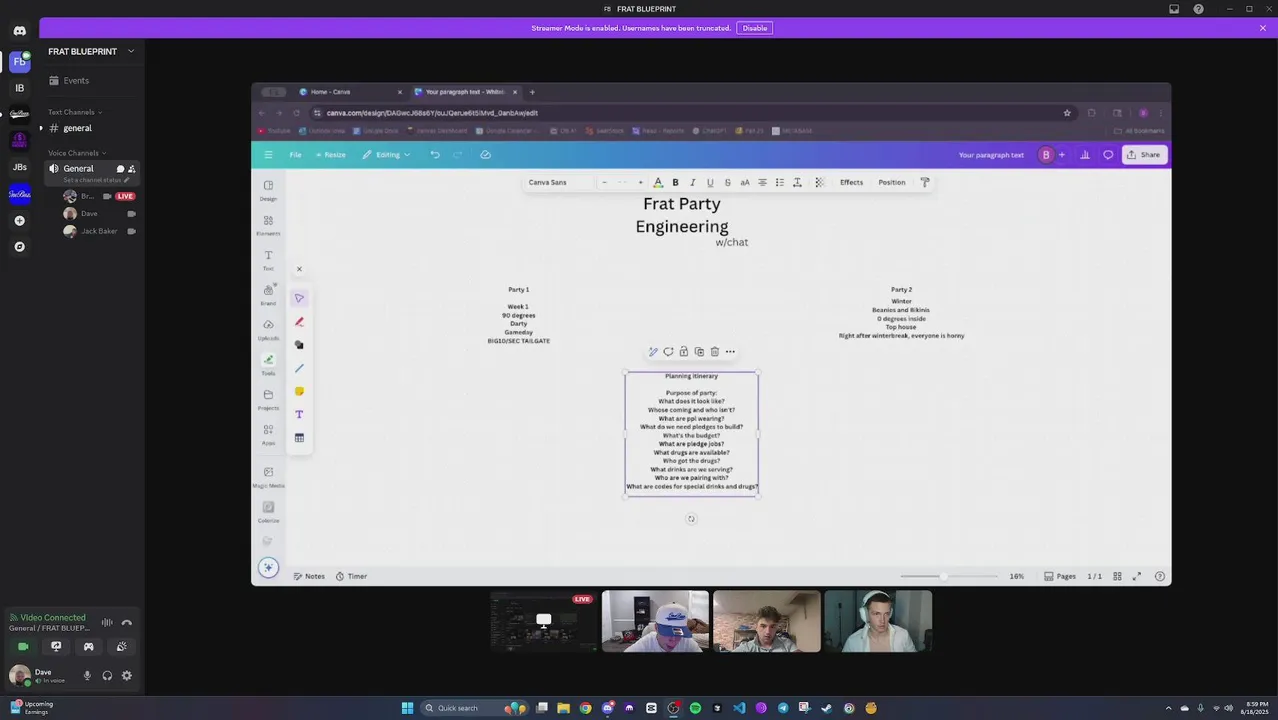1278x720 pixels.
Task: Open the Resize menu in Canva
Action: pyautogui.click(x=330, y=155)
